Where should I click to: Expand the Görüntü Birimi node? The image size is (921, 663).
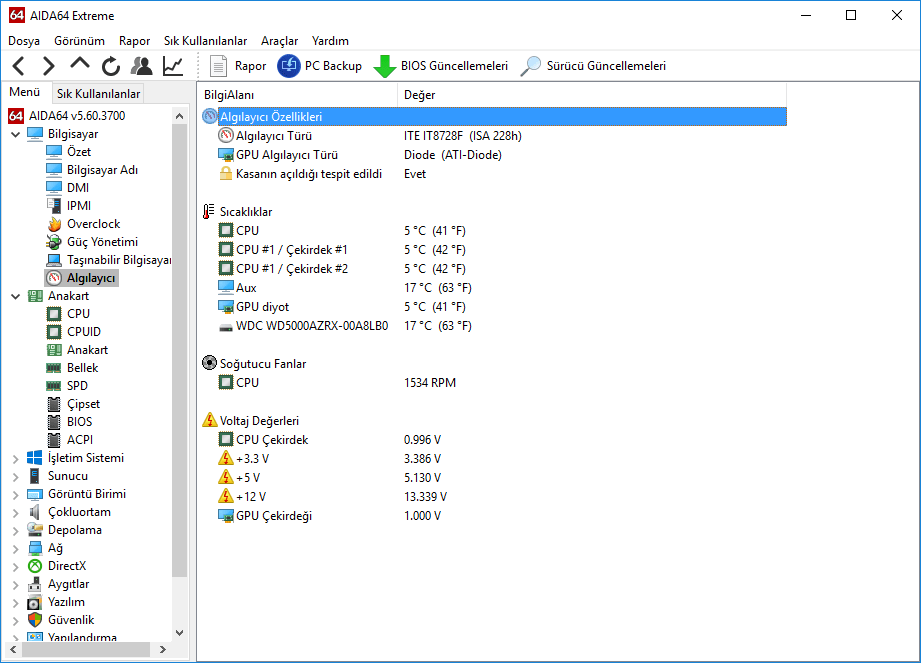[x=15, y=494]
